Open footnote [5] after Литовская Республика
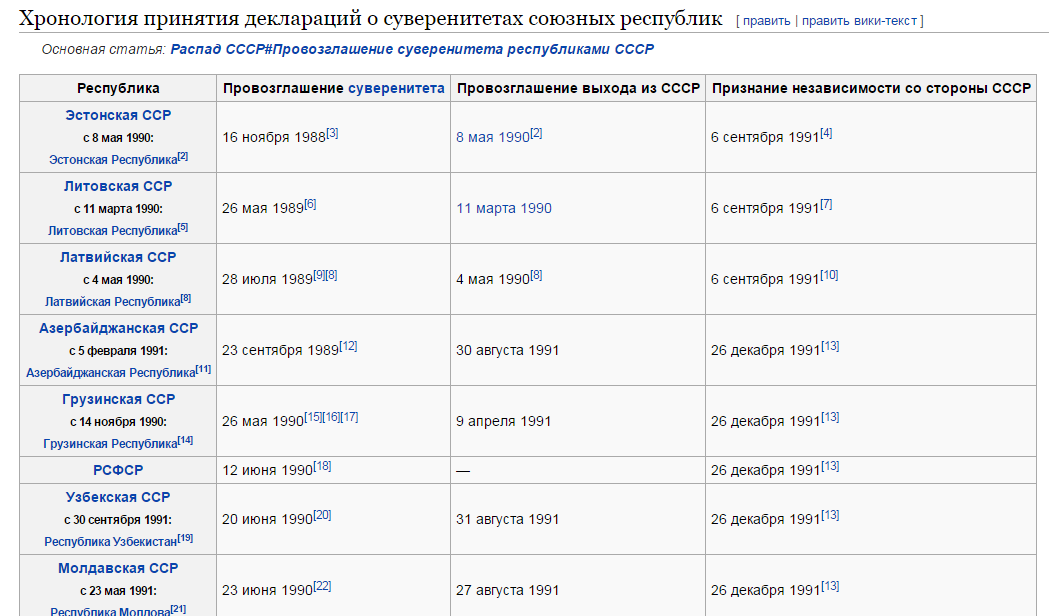 [183, 227]
